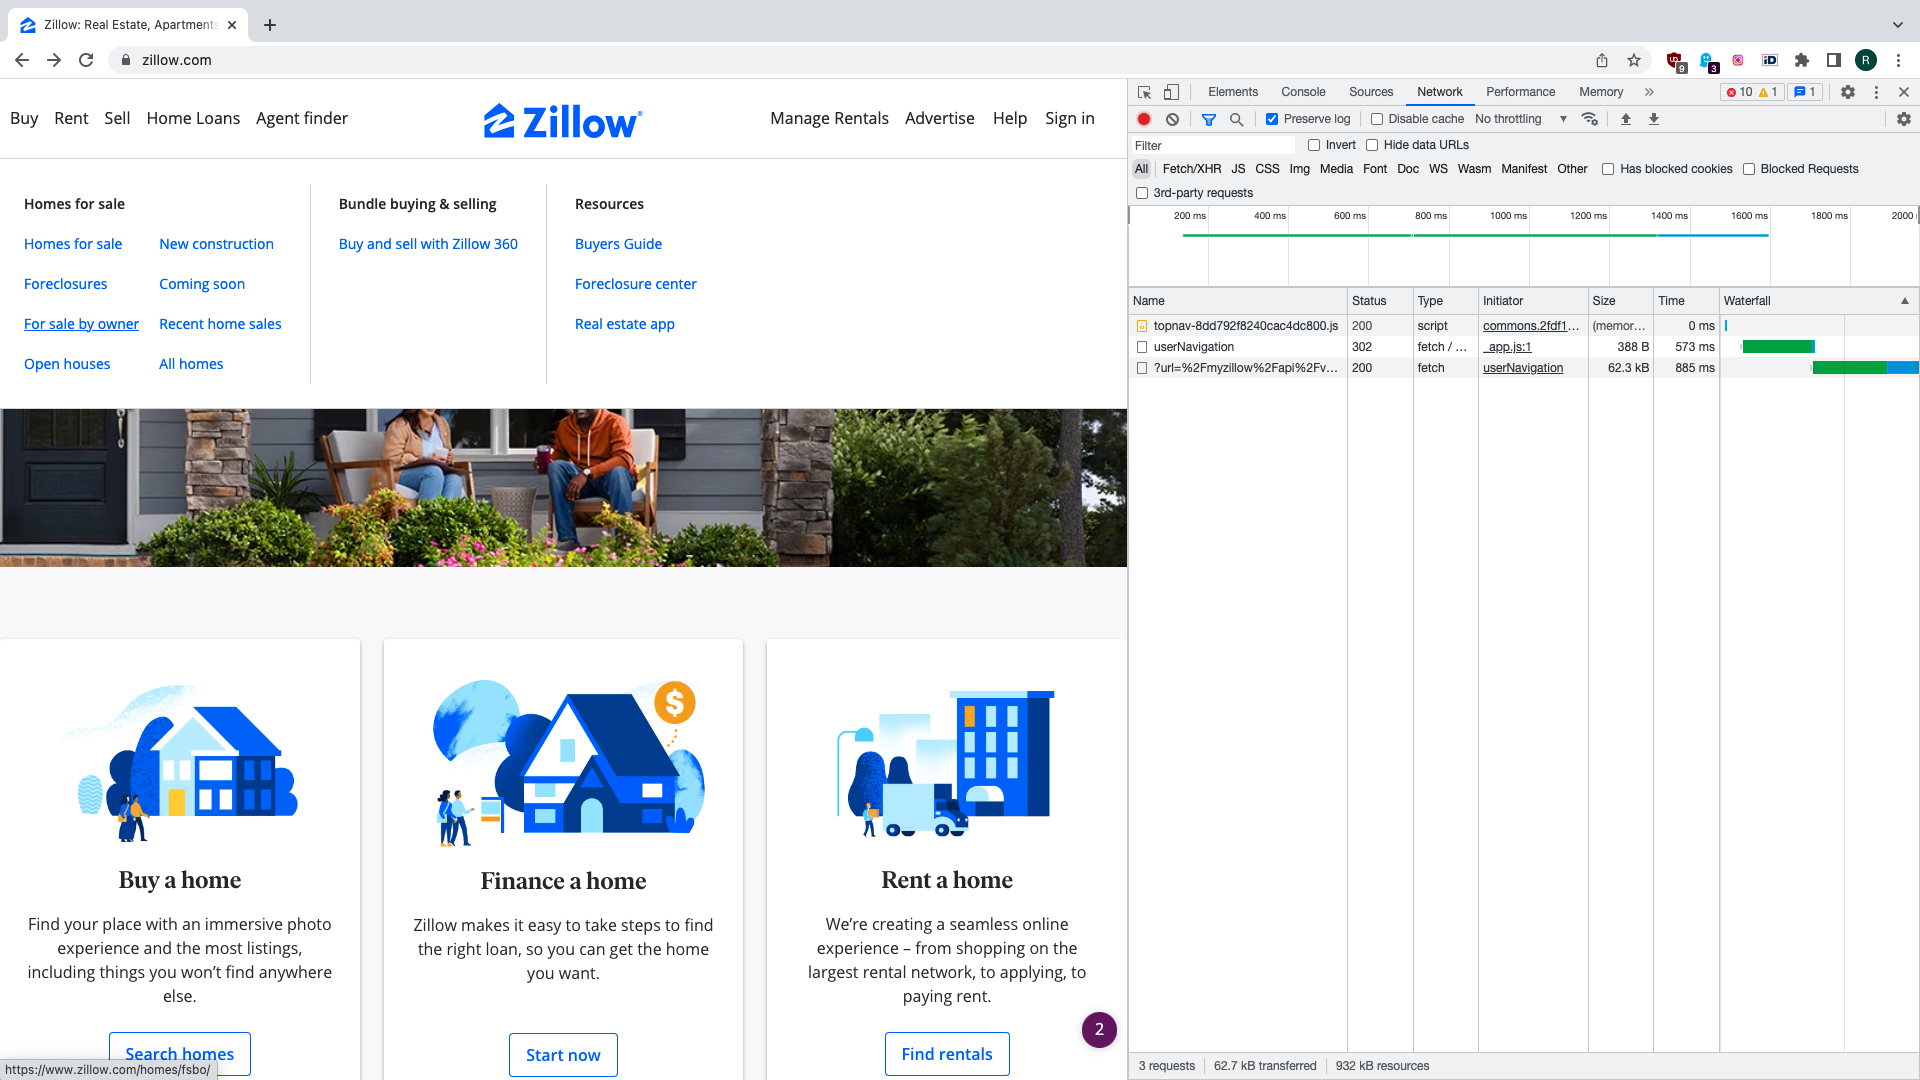Switch to the Elements tab

pyautogui.click(x=1233, y=92)
